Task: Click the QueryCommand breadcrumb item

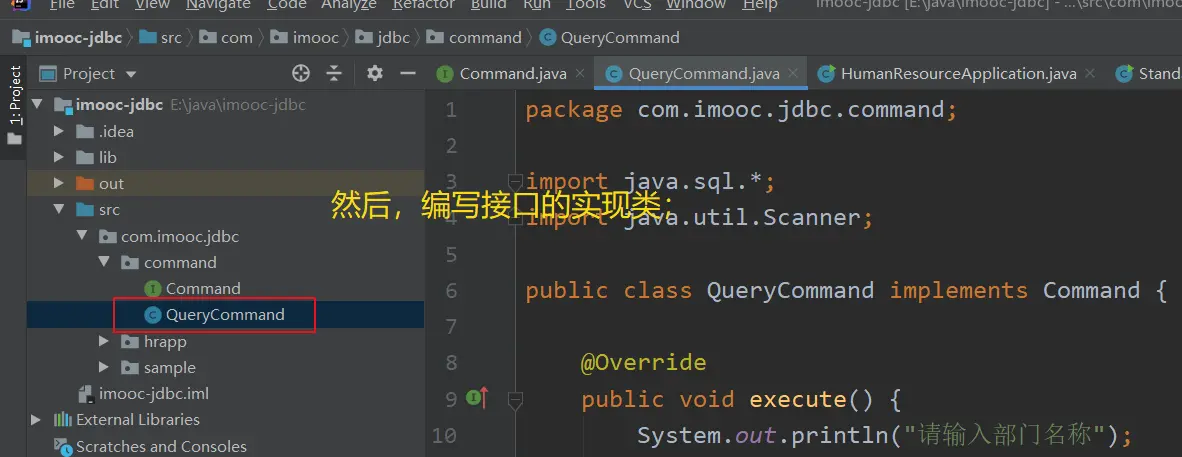Action: point(619,38)
